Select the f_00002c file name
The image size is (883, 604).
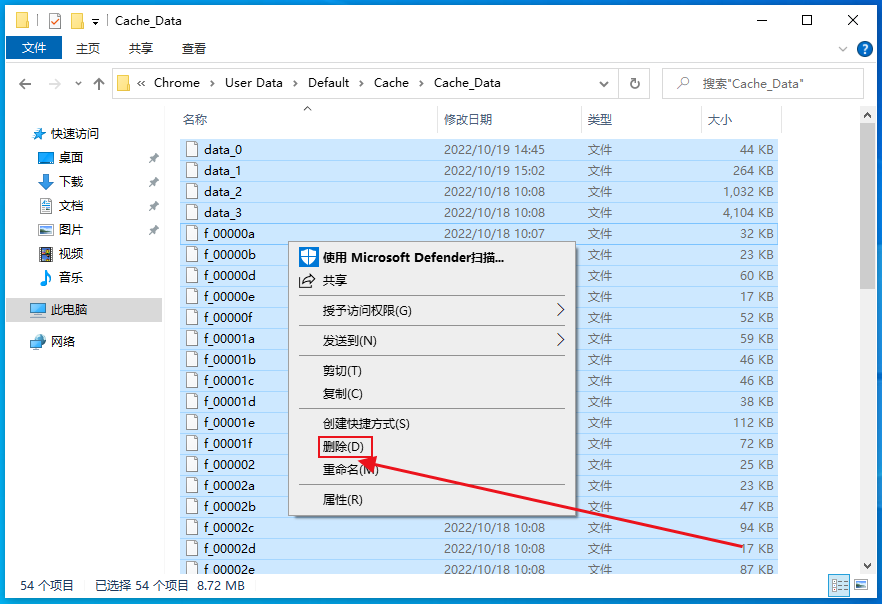click(229, 527)
